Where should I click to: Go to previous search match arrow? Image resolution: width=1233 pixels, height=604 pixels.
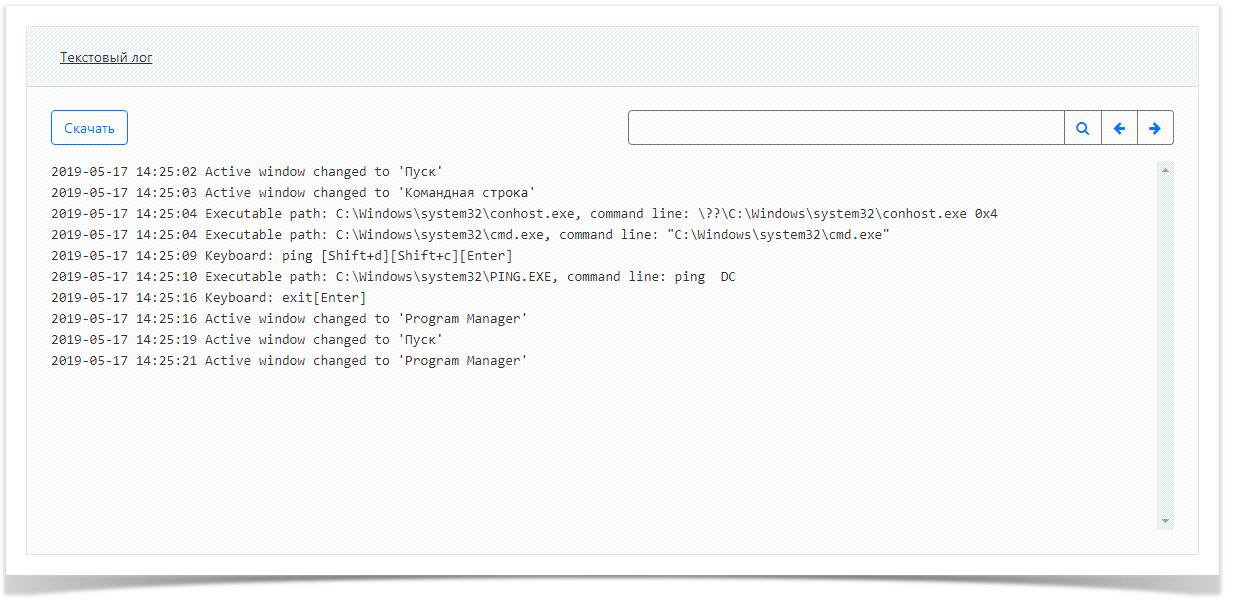(x=1119, y=128)
